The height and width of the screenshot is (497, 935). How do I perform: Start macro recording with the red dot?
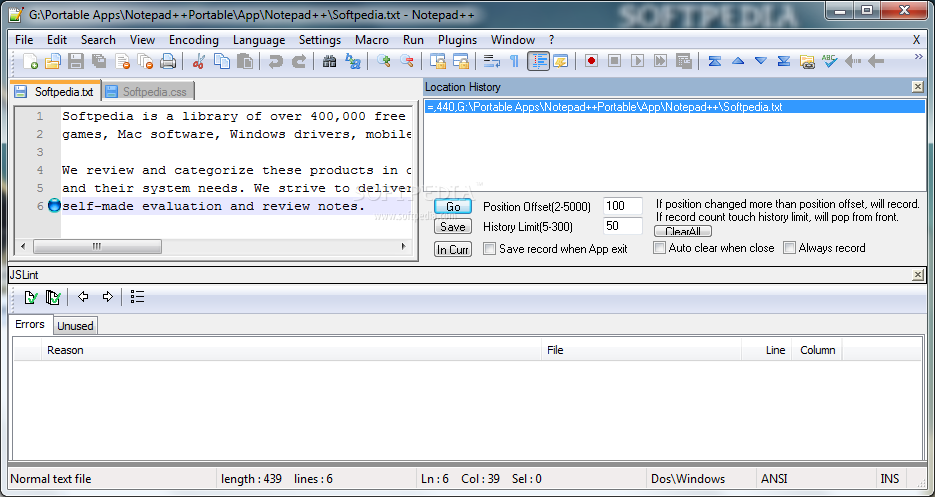[x=591, y=61]
